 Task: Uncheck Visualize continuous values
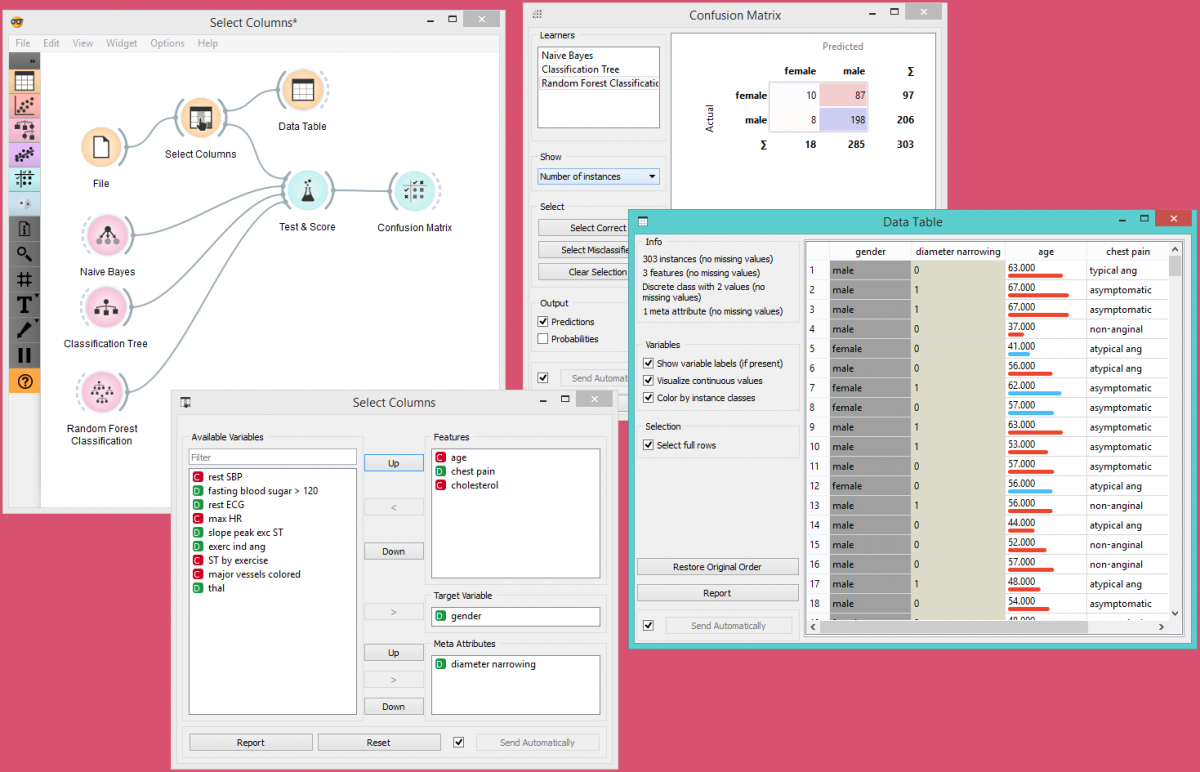pyautogui.click(x=648, y=381)
